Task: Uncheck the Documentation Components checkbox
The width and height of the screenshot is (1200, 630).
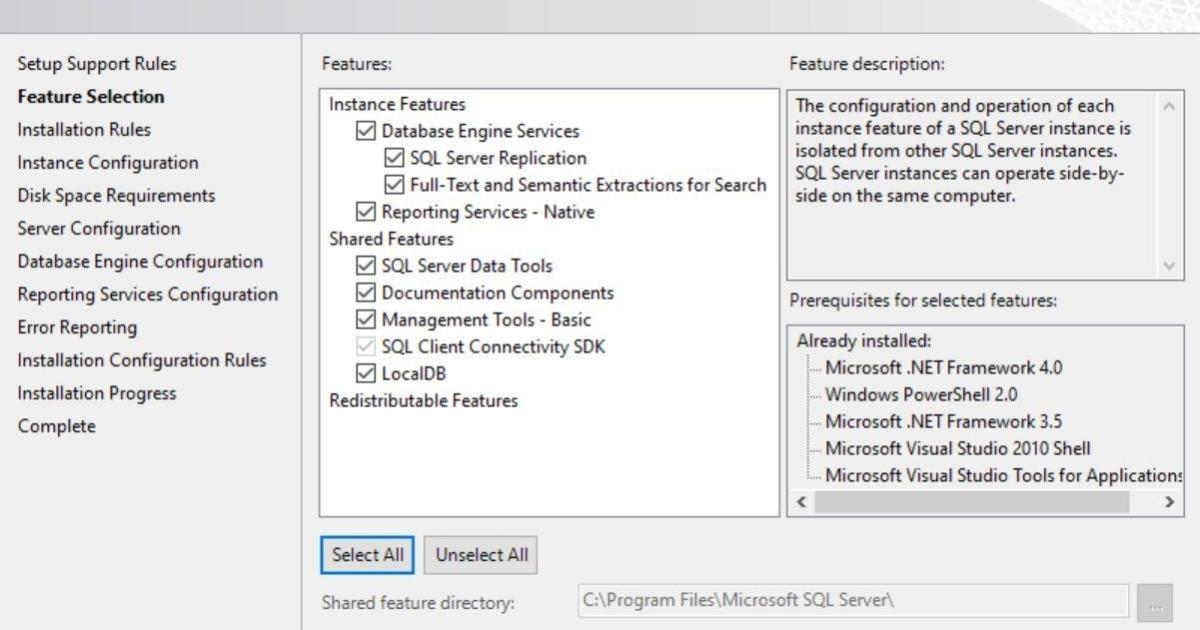Action: point(366,293)
